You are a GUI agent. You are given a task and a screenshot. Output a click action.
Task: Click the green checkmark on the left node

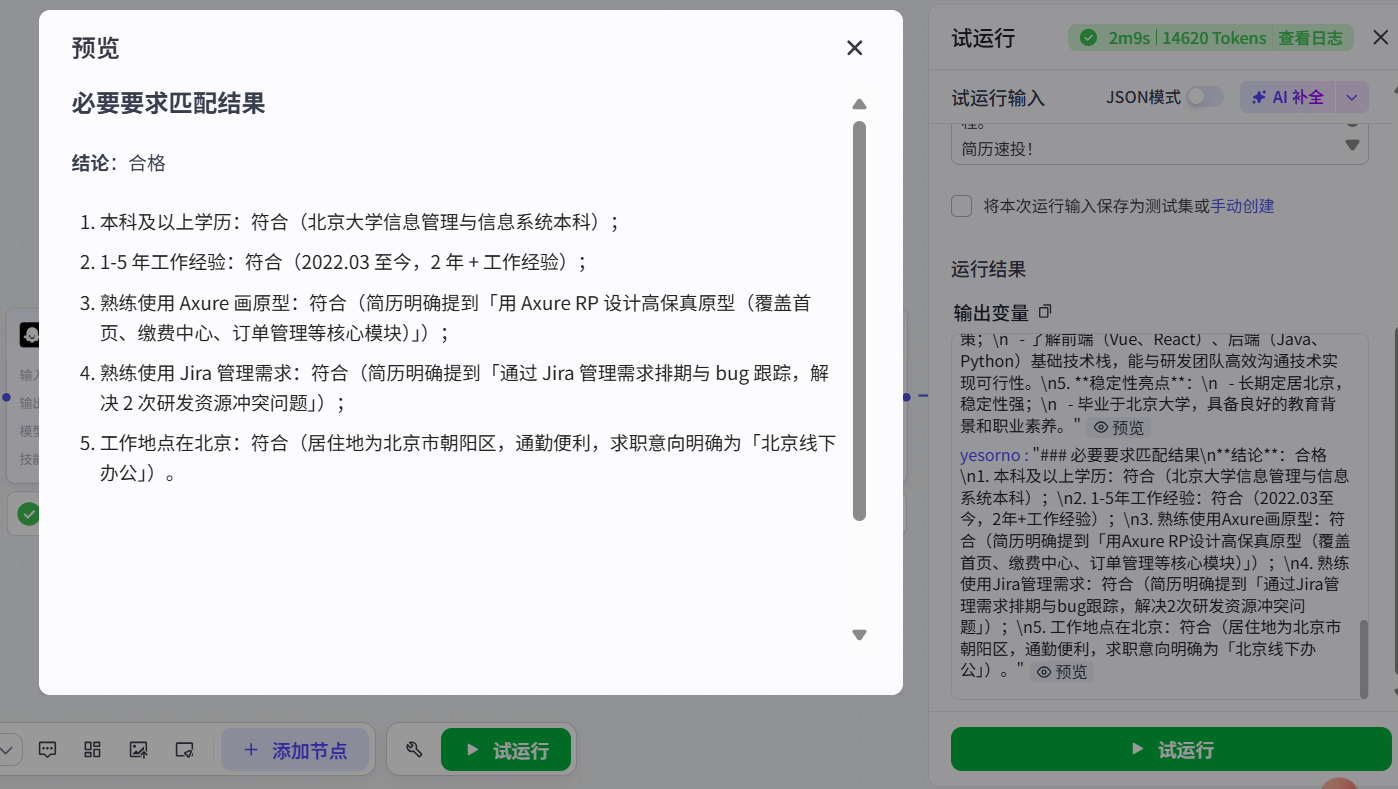[x=28, y=513]
